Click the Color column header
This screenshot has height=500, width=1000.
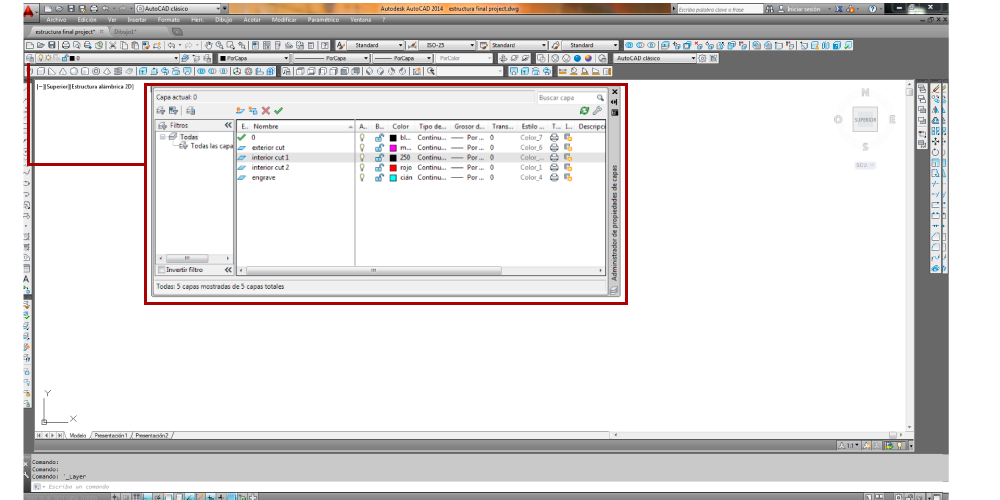pos(402,126)
